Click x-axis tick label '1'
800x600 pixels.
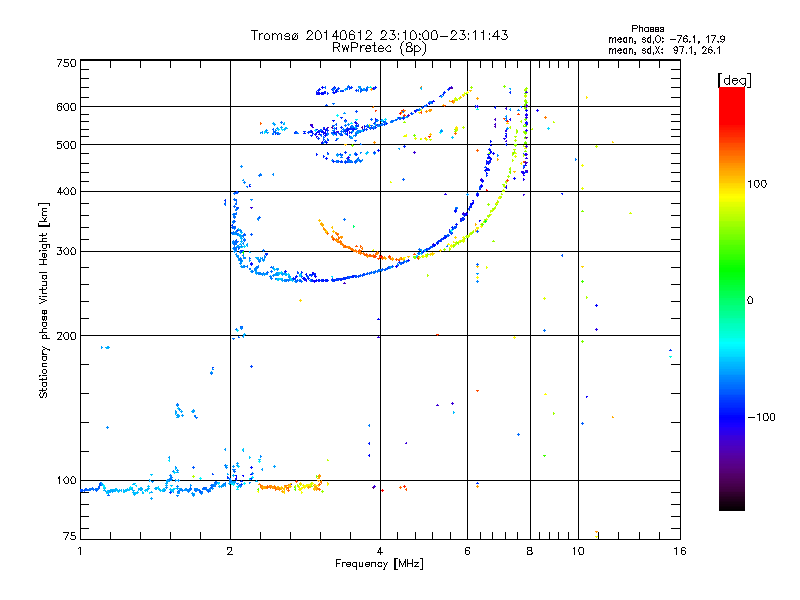tap(80, 551)
